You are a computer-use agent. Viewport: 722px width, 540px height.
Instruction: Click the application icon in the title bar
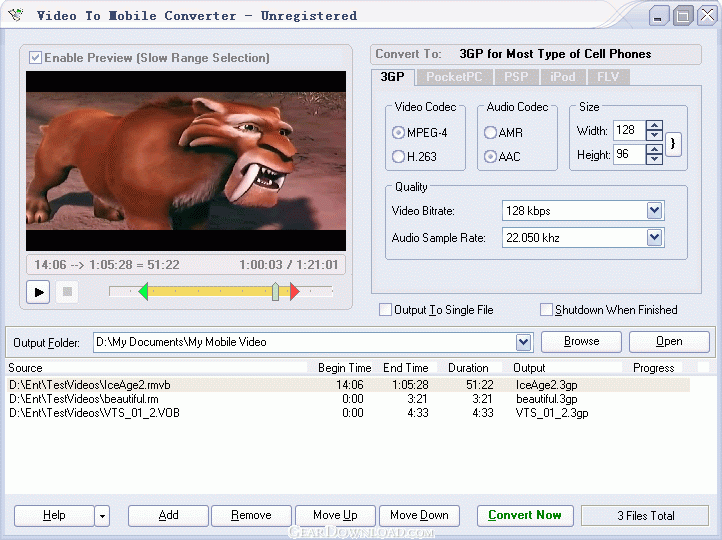pos(16,15)
